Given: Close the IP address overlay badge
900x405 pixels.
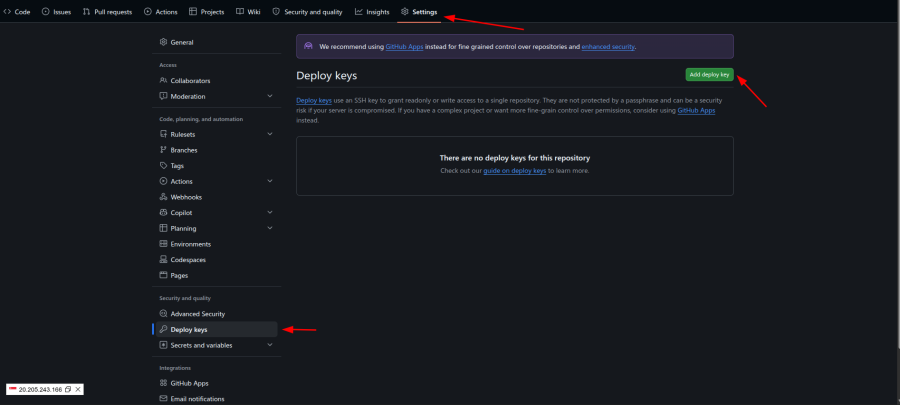Looking at the screenshot, I should pos(78,390).
